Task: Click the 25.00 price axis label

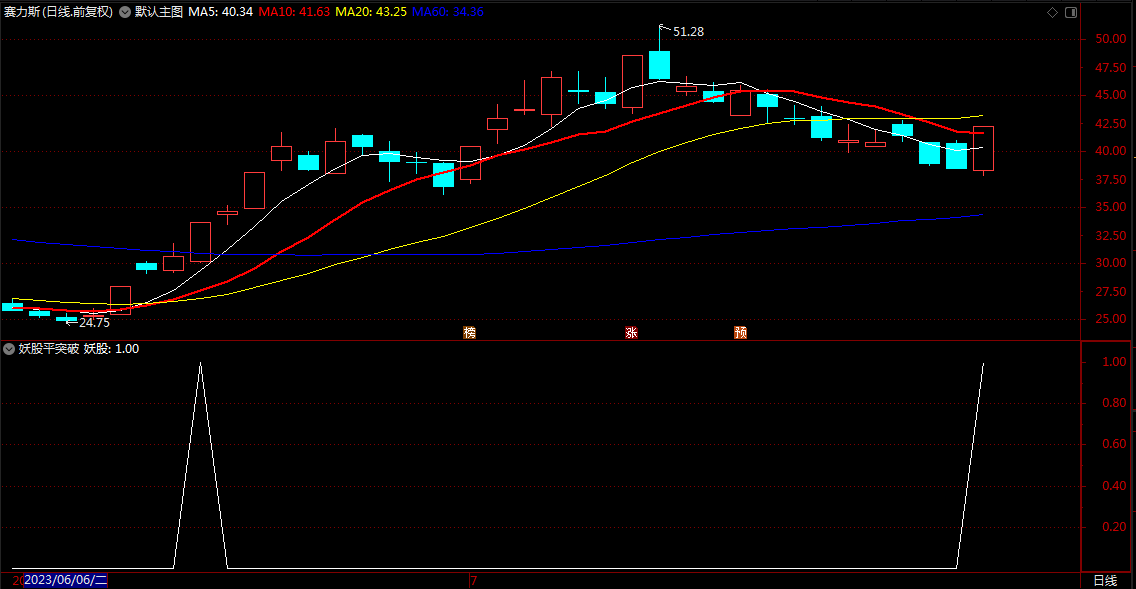Action: 1111,319
